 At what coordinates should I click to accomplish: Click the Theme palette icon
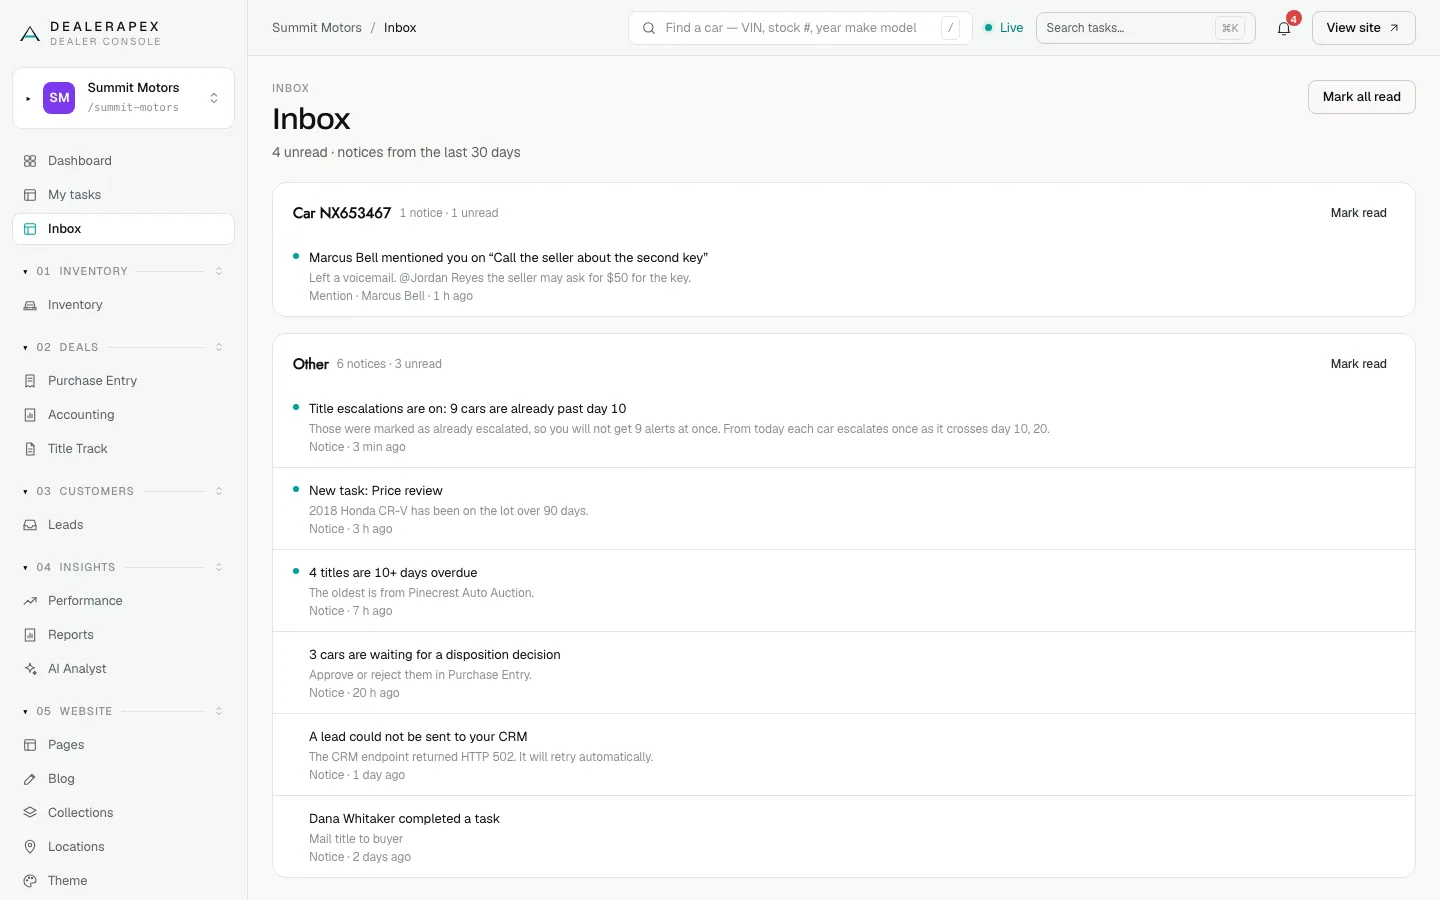point(30,881)
